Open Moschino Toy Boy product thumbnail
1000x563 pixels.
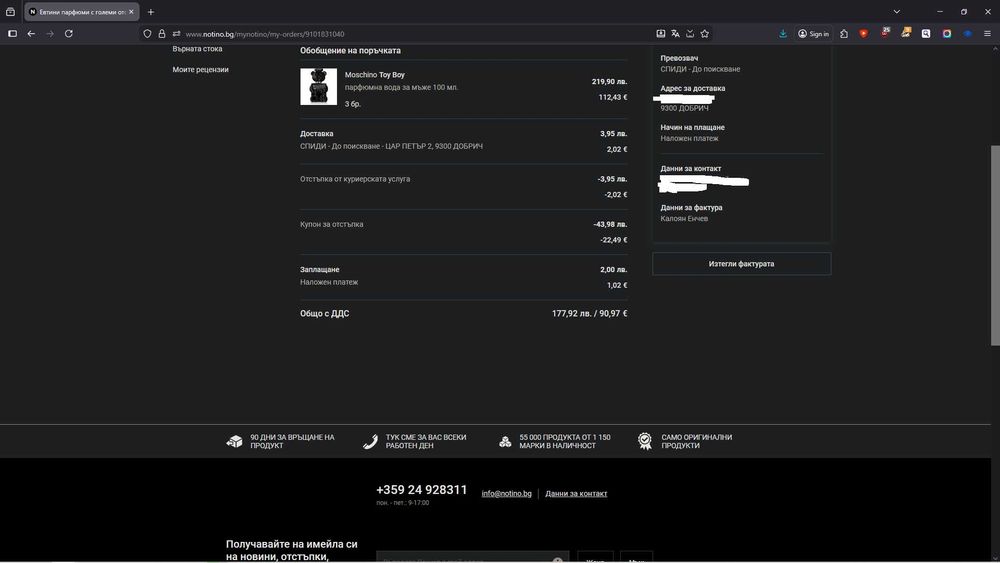pyautogui.click(x=318, y=87)
